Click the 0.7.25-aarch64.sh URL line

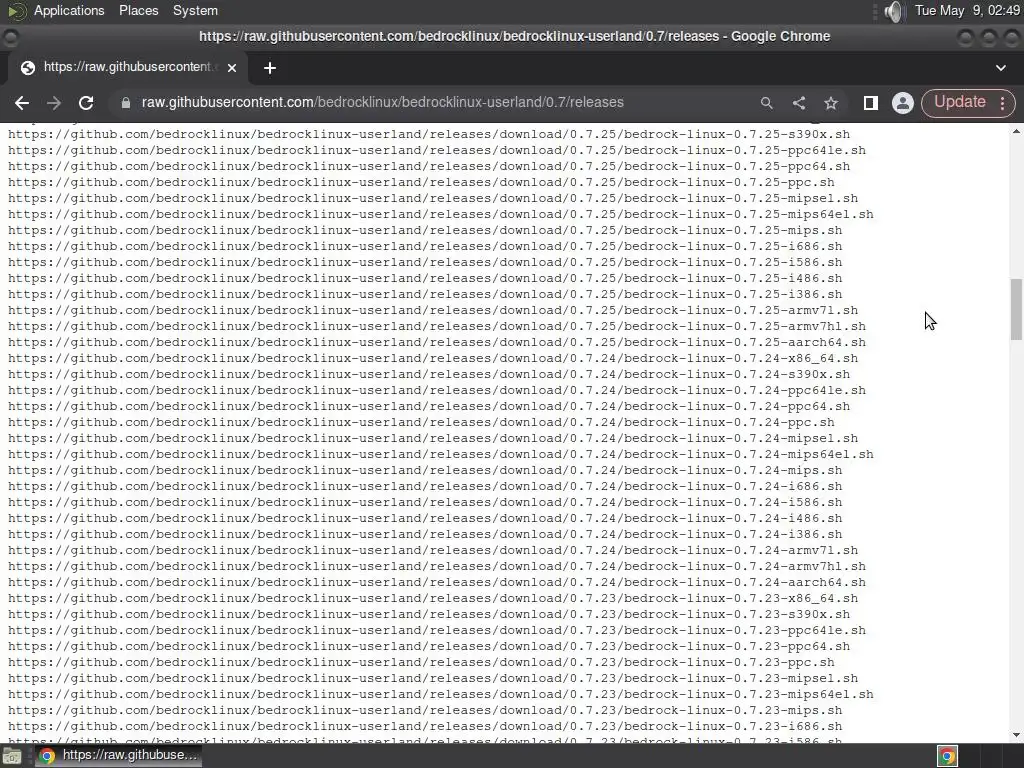coord(437,342)
